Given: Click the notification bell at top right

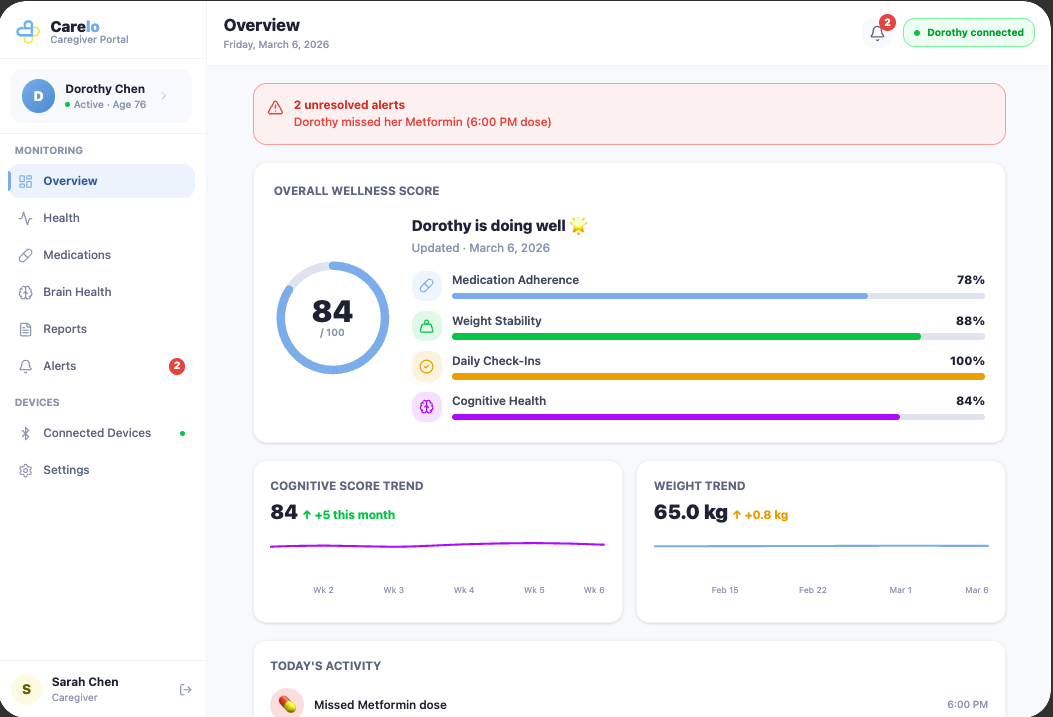Looking at the screenshot, I should pyautogui.click(x=877, y=33).
